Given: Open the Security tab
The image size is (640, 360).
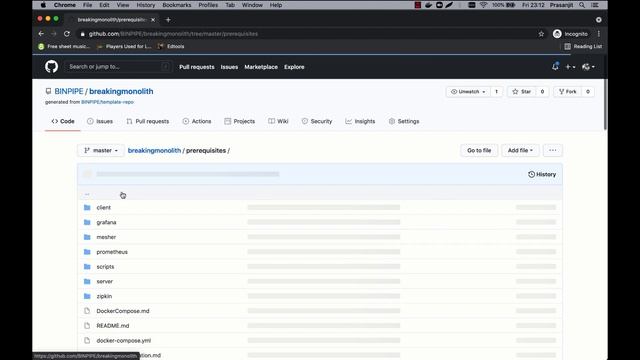Looking at the screenshot, I should [x=317, y=121].
